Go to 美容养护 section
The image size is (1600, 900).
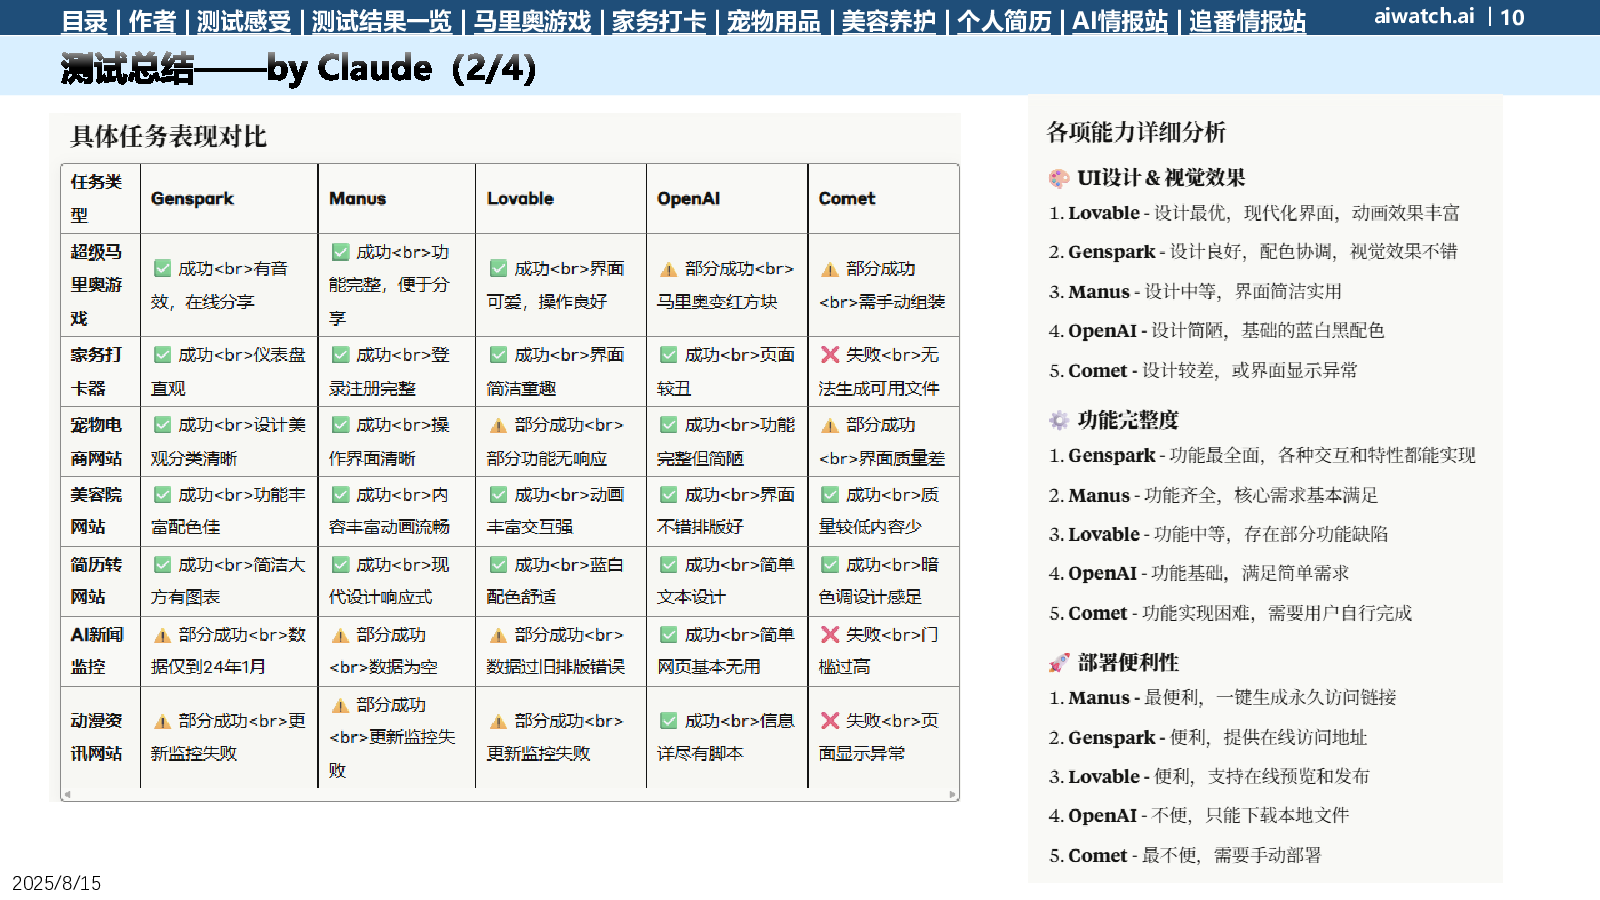(888, 21)
